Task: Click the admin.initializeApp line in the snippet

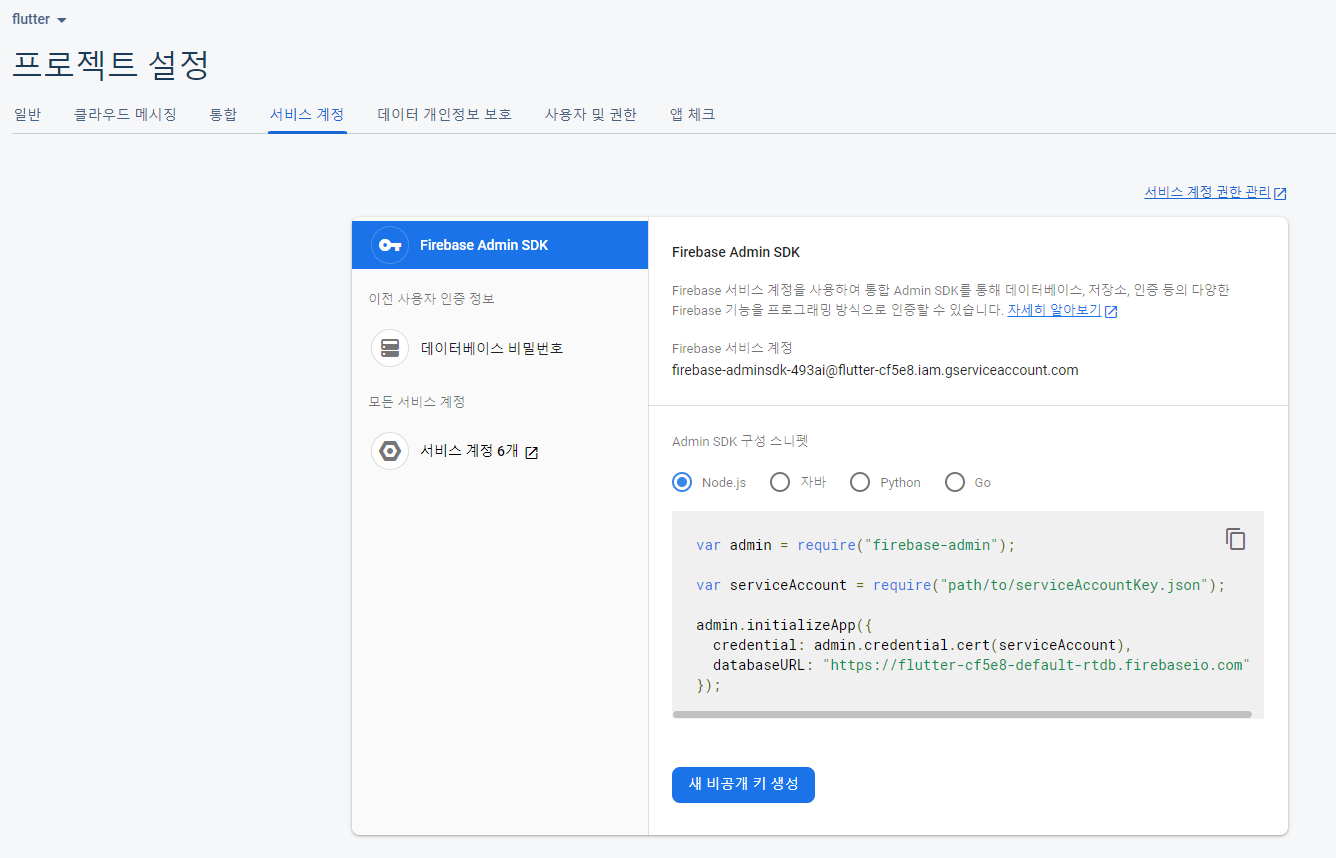Action: [785, 625]
